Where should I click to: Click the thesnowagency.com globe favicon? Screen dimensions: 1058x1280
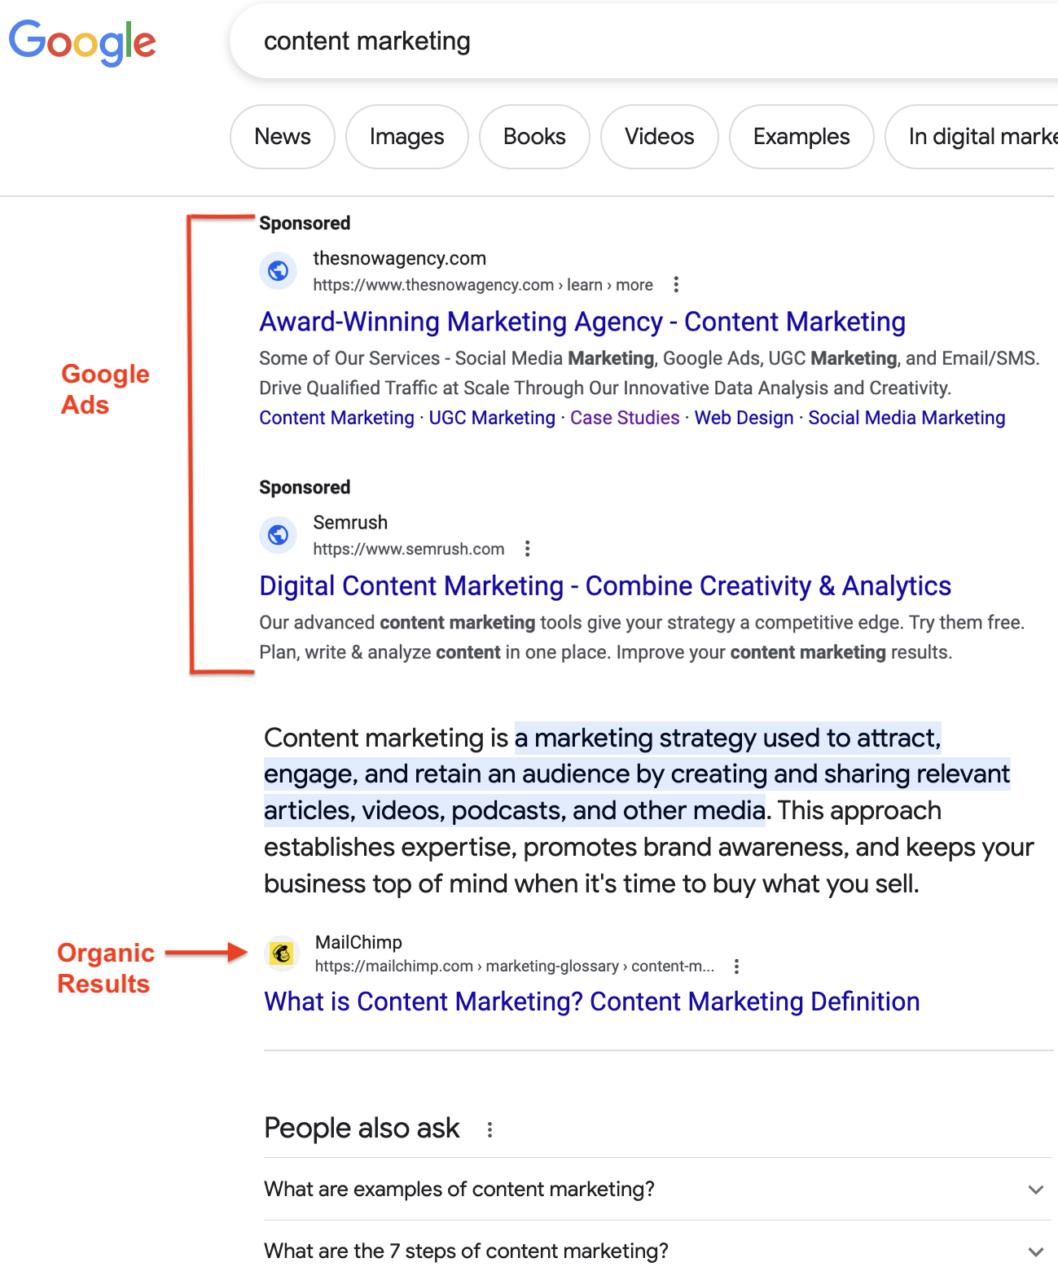278,270
